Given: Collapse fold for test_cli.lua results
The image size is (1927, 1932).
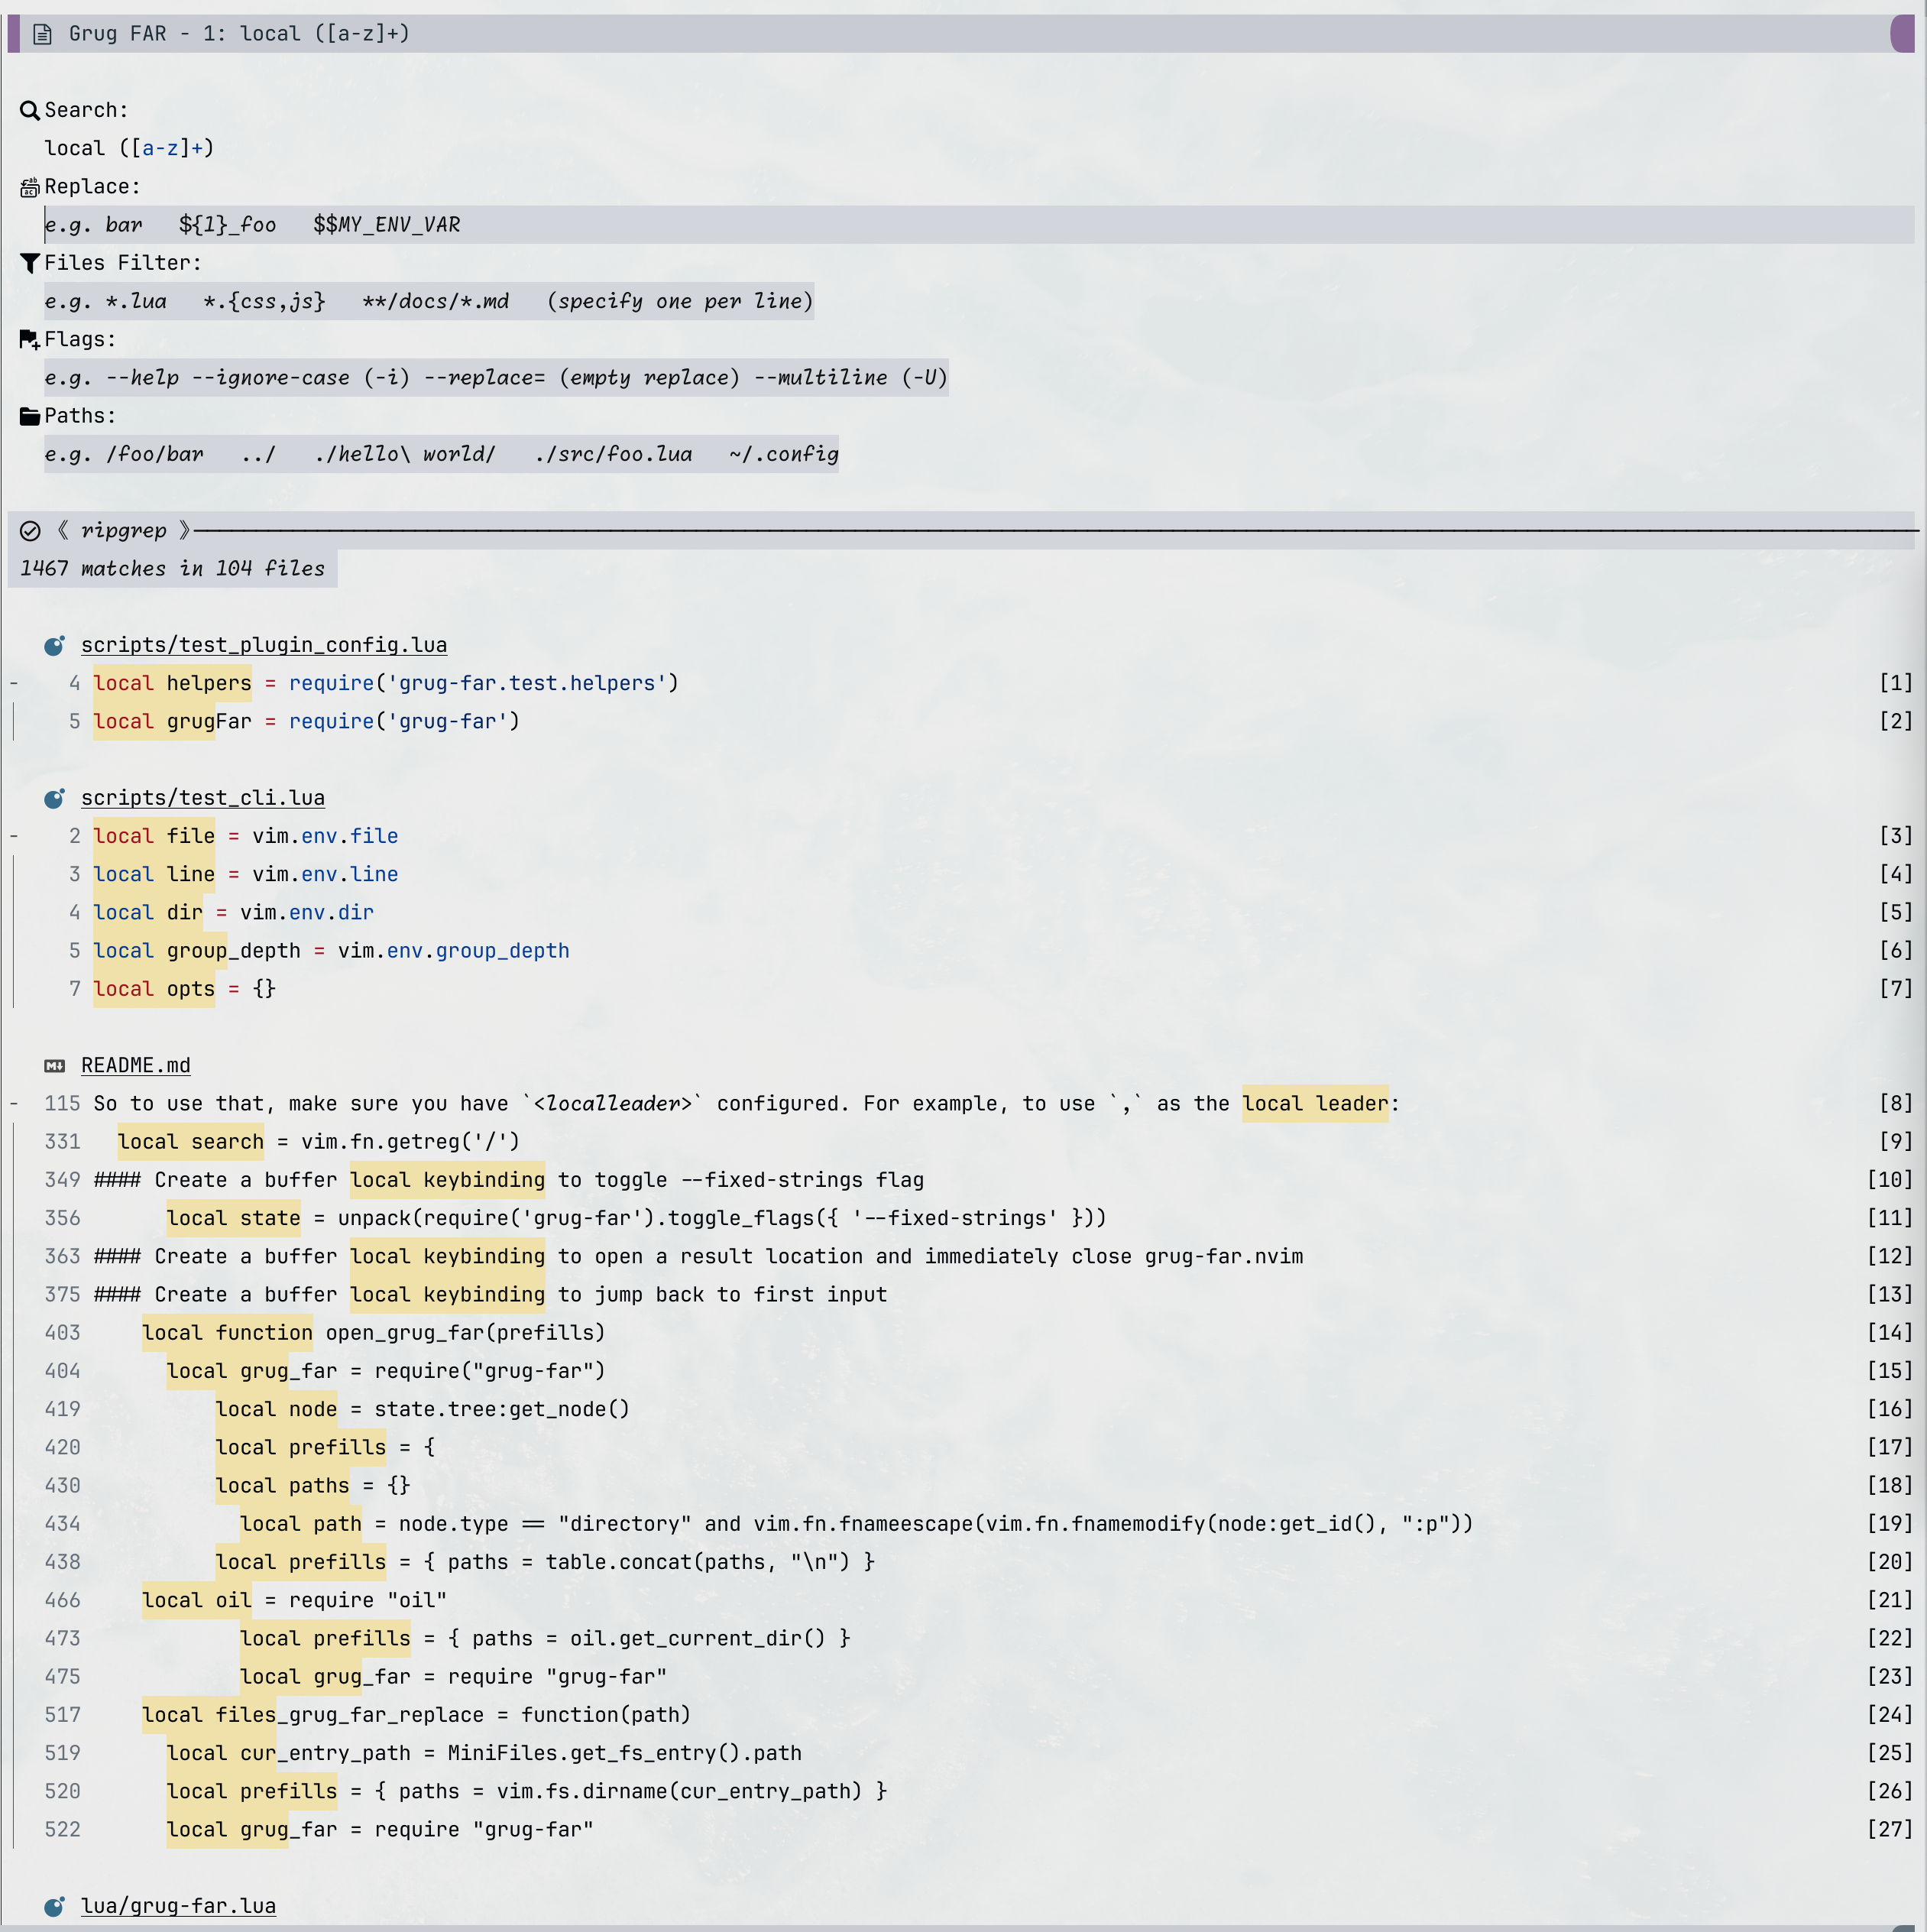Looking at the screenshot, I should tap(14, 836).
